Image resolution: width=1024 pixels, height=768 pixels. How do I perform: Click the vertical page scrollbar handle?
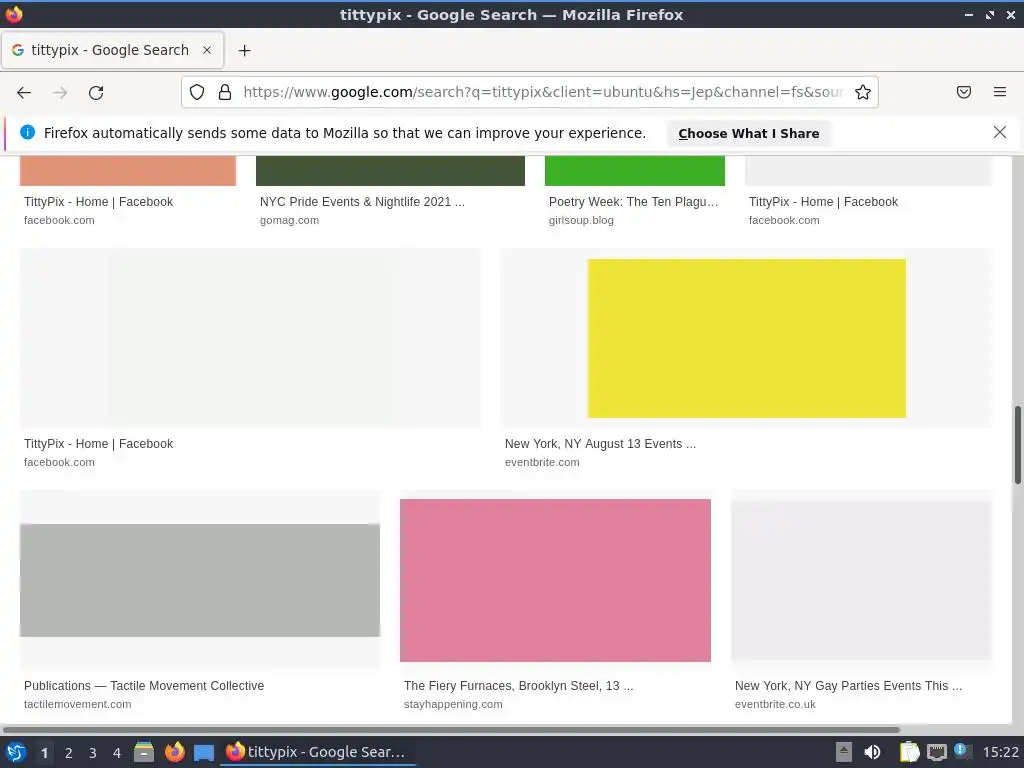click(x=1017, y=445)
